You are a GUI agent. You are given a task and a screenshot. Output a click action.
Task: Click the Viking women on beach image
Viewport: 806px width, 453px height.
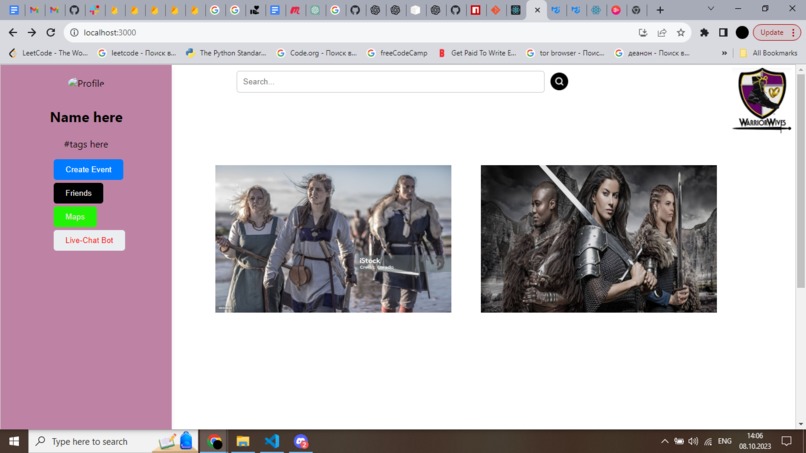(x=333, y=239)
